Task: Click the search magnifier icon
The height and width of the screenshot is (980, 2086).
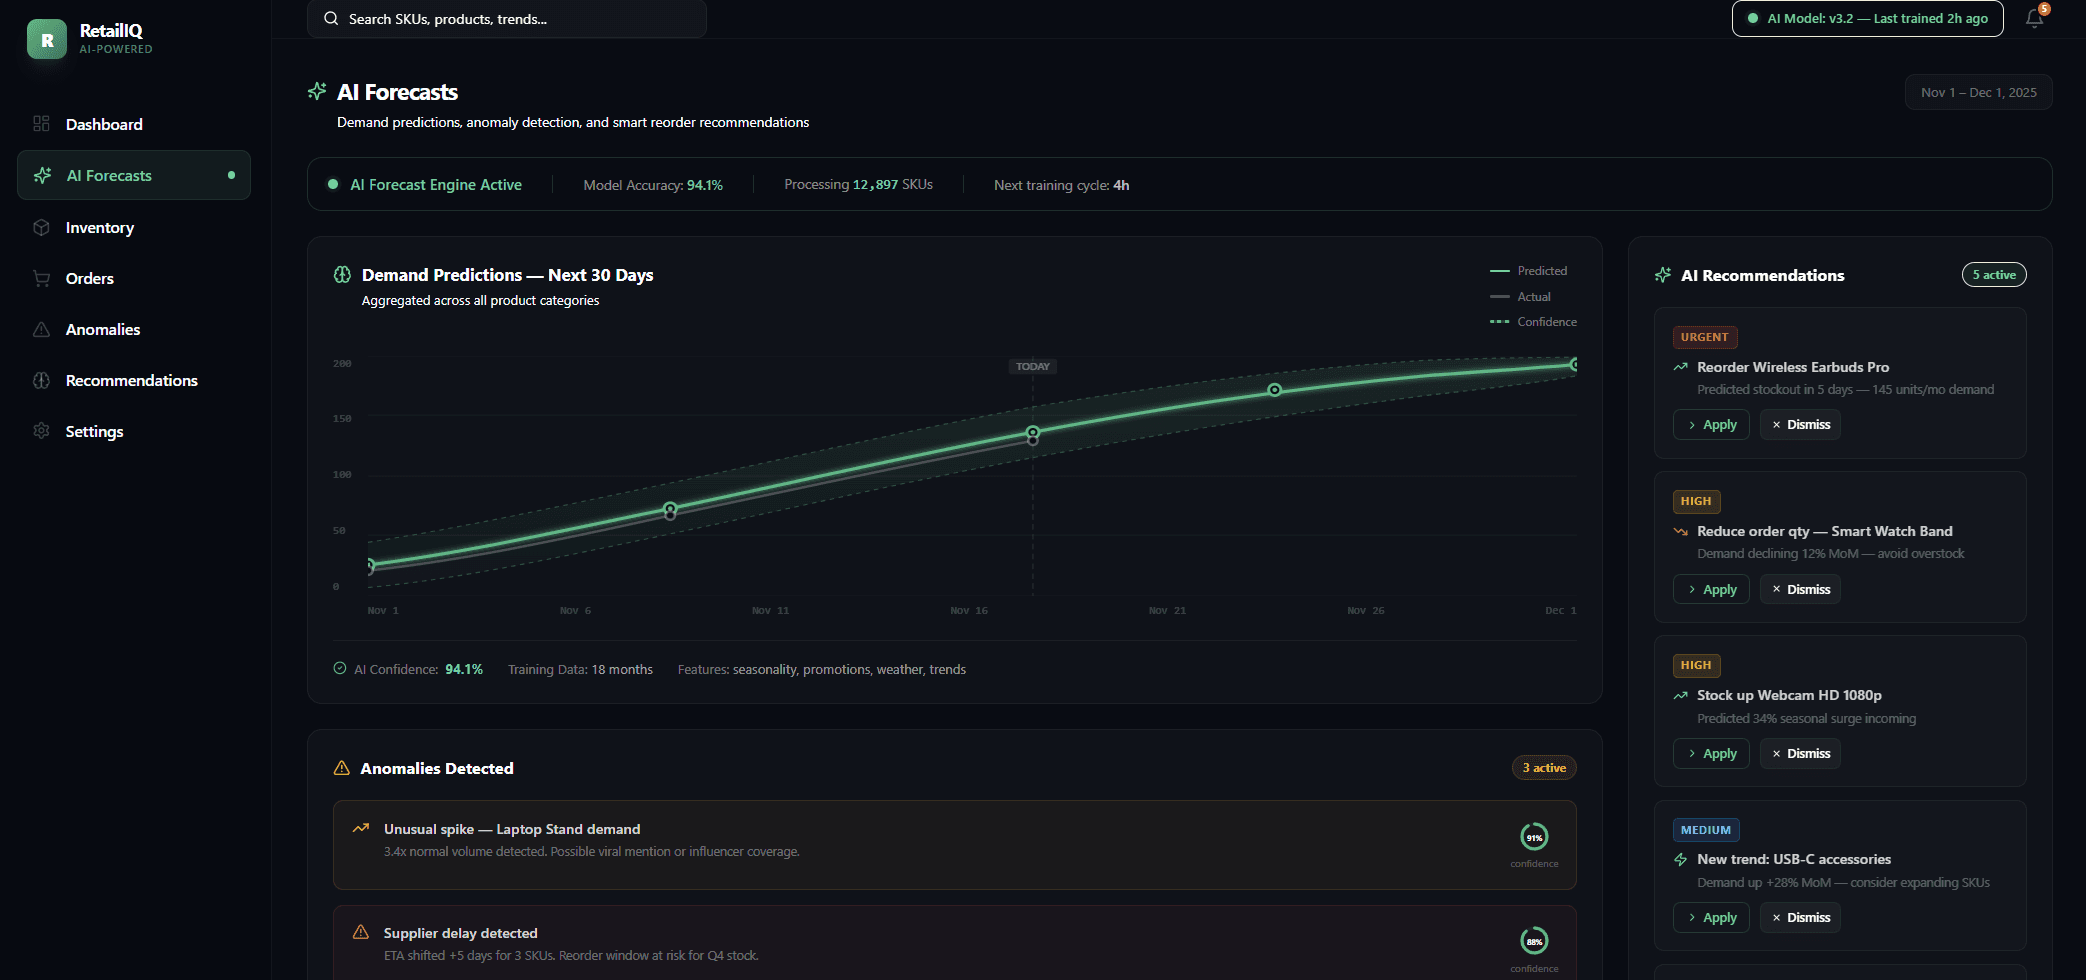Action: point(331,19)
